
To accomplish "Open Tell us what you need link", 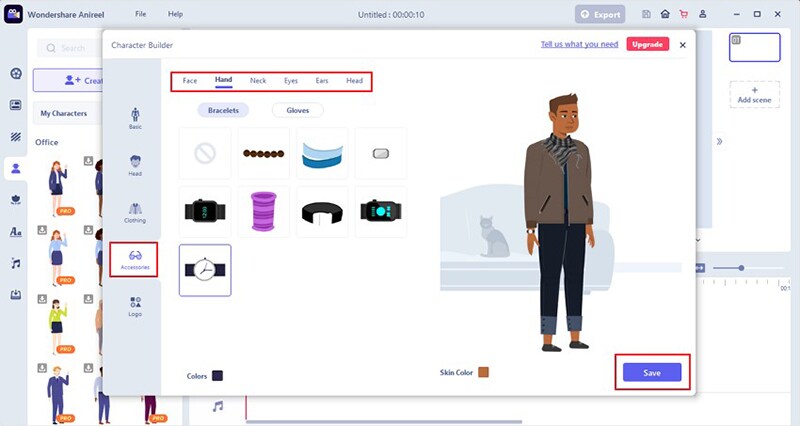I will (579, 44).
